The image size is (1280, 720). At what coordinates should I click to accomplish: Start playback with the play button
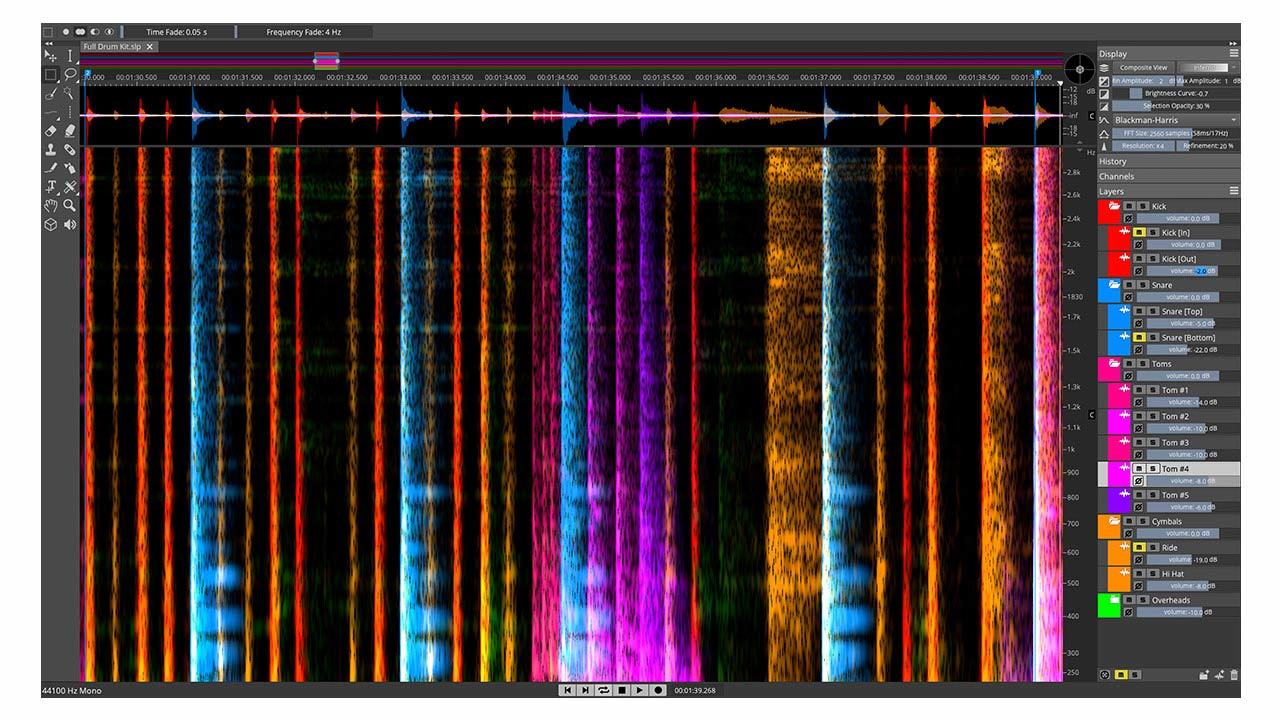click(640, 690)
